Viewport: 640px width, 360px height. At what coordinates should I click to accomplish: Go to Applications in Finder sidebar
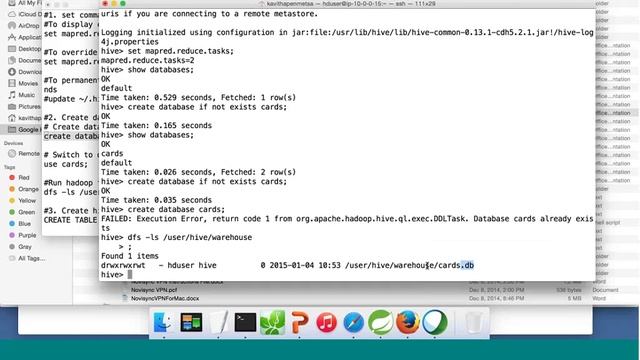coord(25,37)
